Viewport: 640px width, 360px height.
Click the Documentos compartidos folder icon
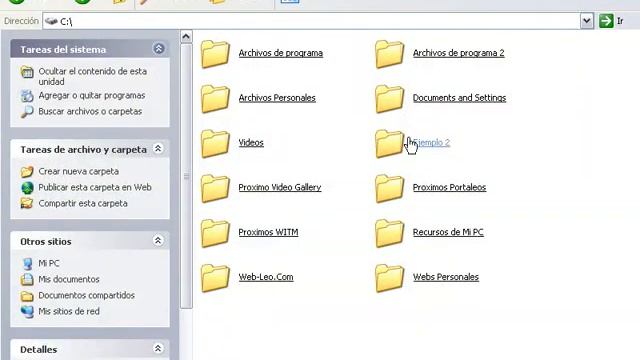(27, 295)
